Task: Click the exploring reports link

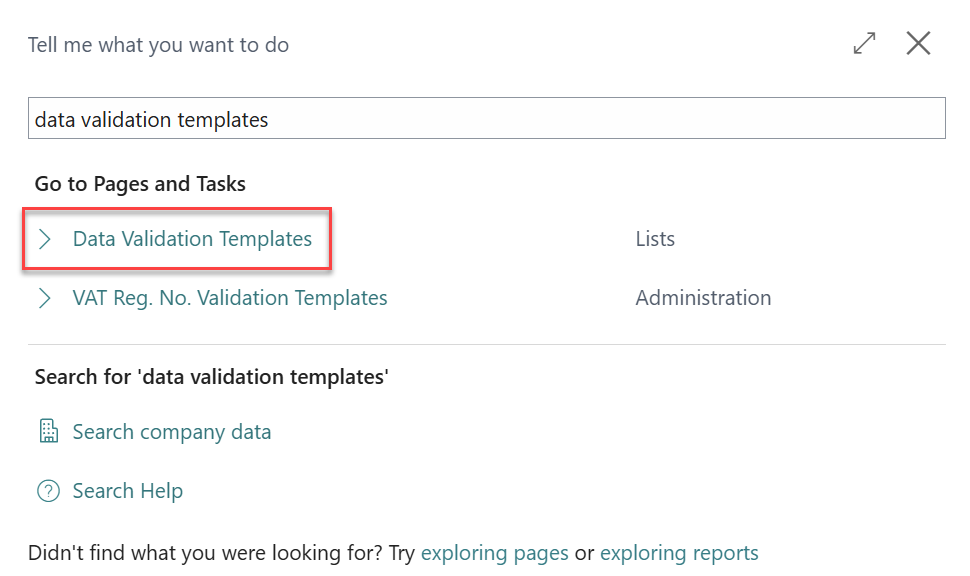Action: (x=679, y=552)
